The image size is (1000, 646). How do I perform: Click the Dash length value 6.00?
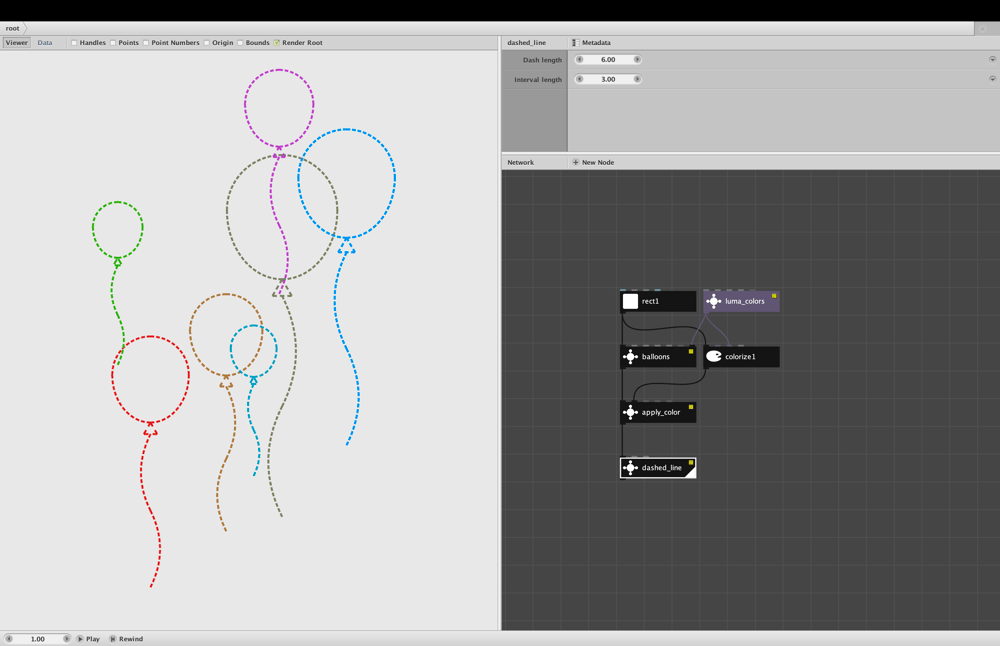pos(608,59)
